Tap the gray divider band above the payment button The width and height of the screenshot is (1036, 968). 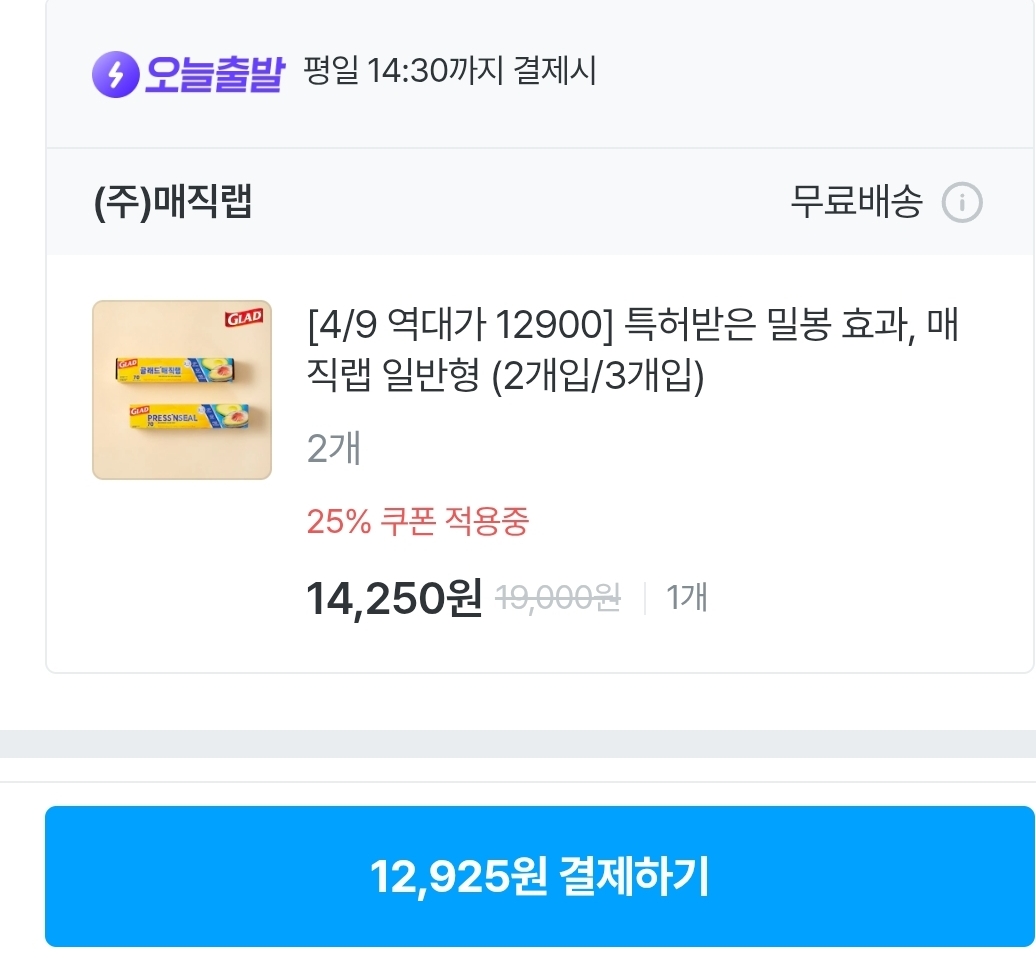[x=518, y=744]
